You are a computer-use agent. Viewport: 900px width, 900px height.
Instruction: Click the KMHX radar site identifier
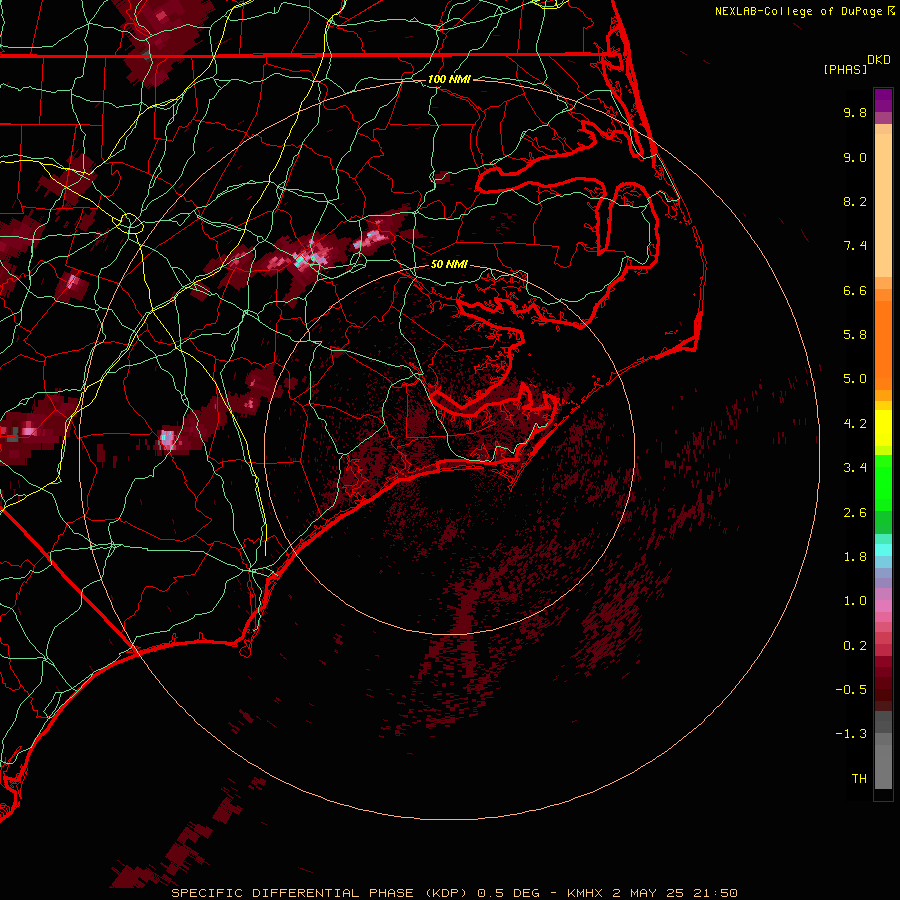coord(585,893)
